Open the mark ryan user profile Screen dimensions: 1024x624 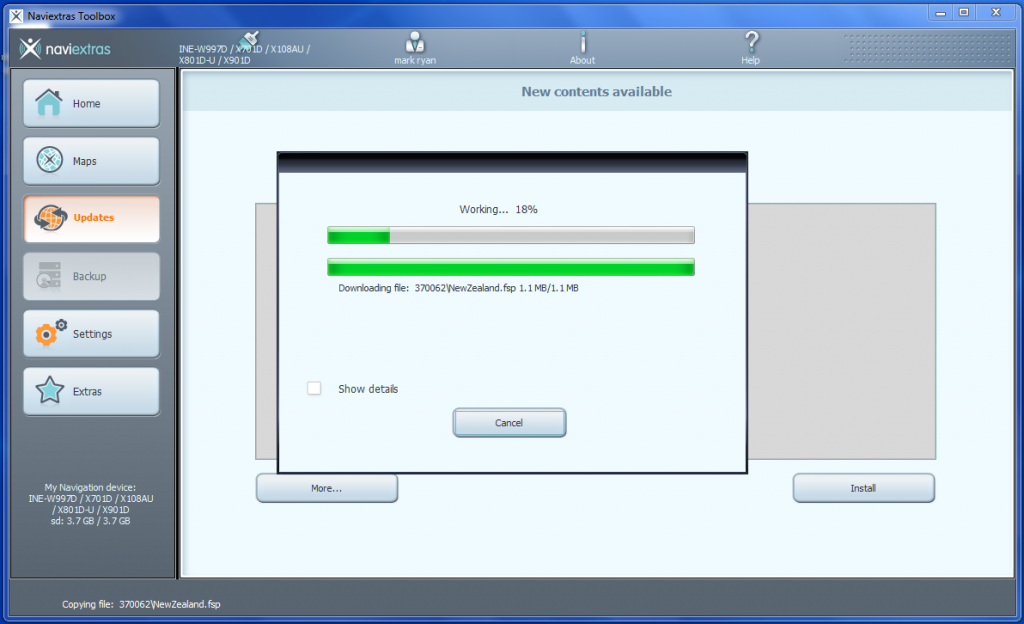[x=414, y=47]
